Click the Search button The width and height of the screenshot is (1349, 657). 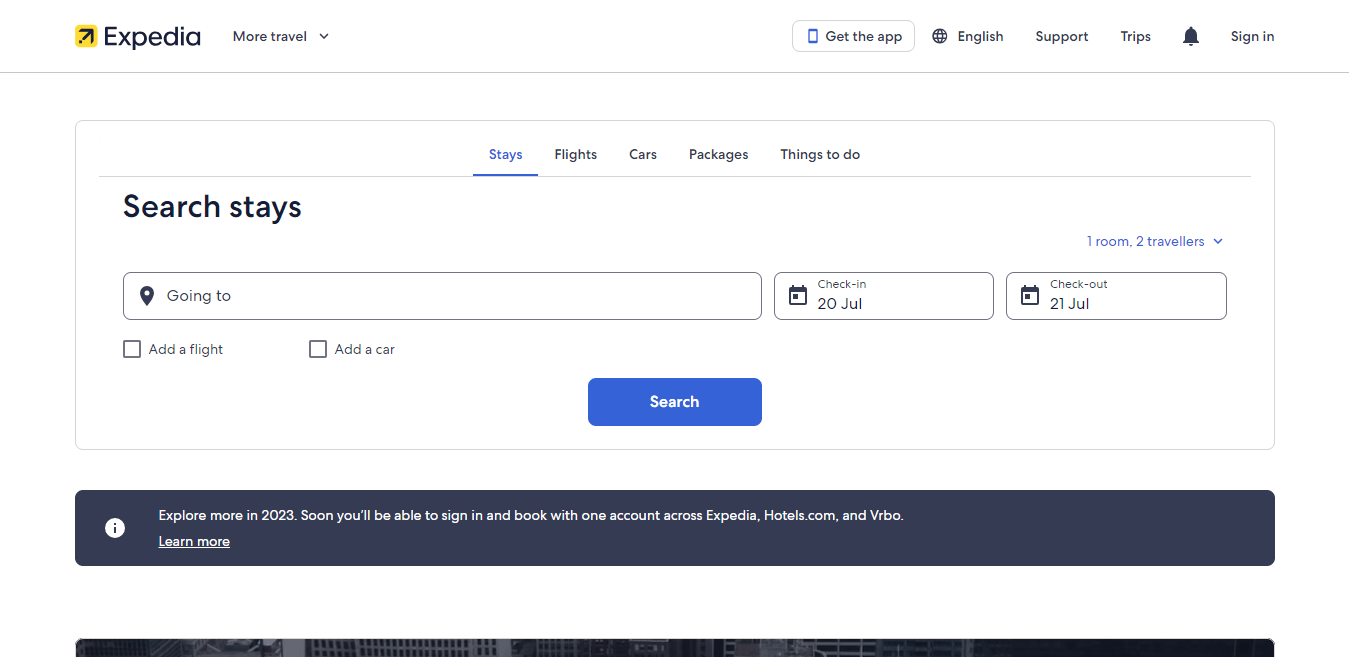click(674, 401)
